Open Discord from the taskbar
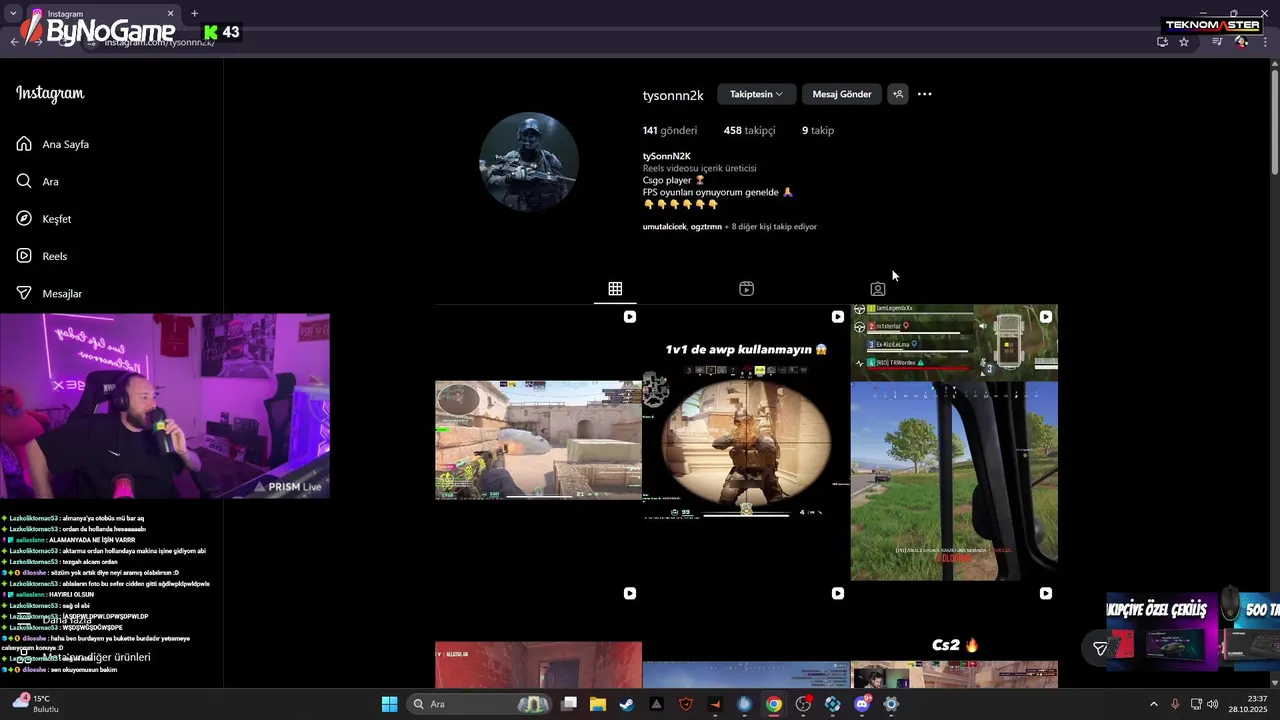The image size is (1280, 720). (x=862, y=704)
